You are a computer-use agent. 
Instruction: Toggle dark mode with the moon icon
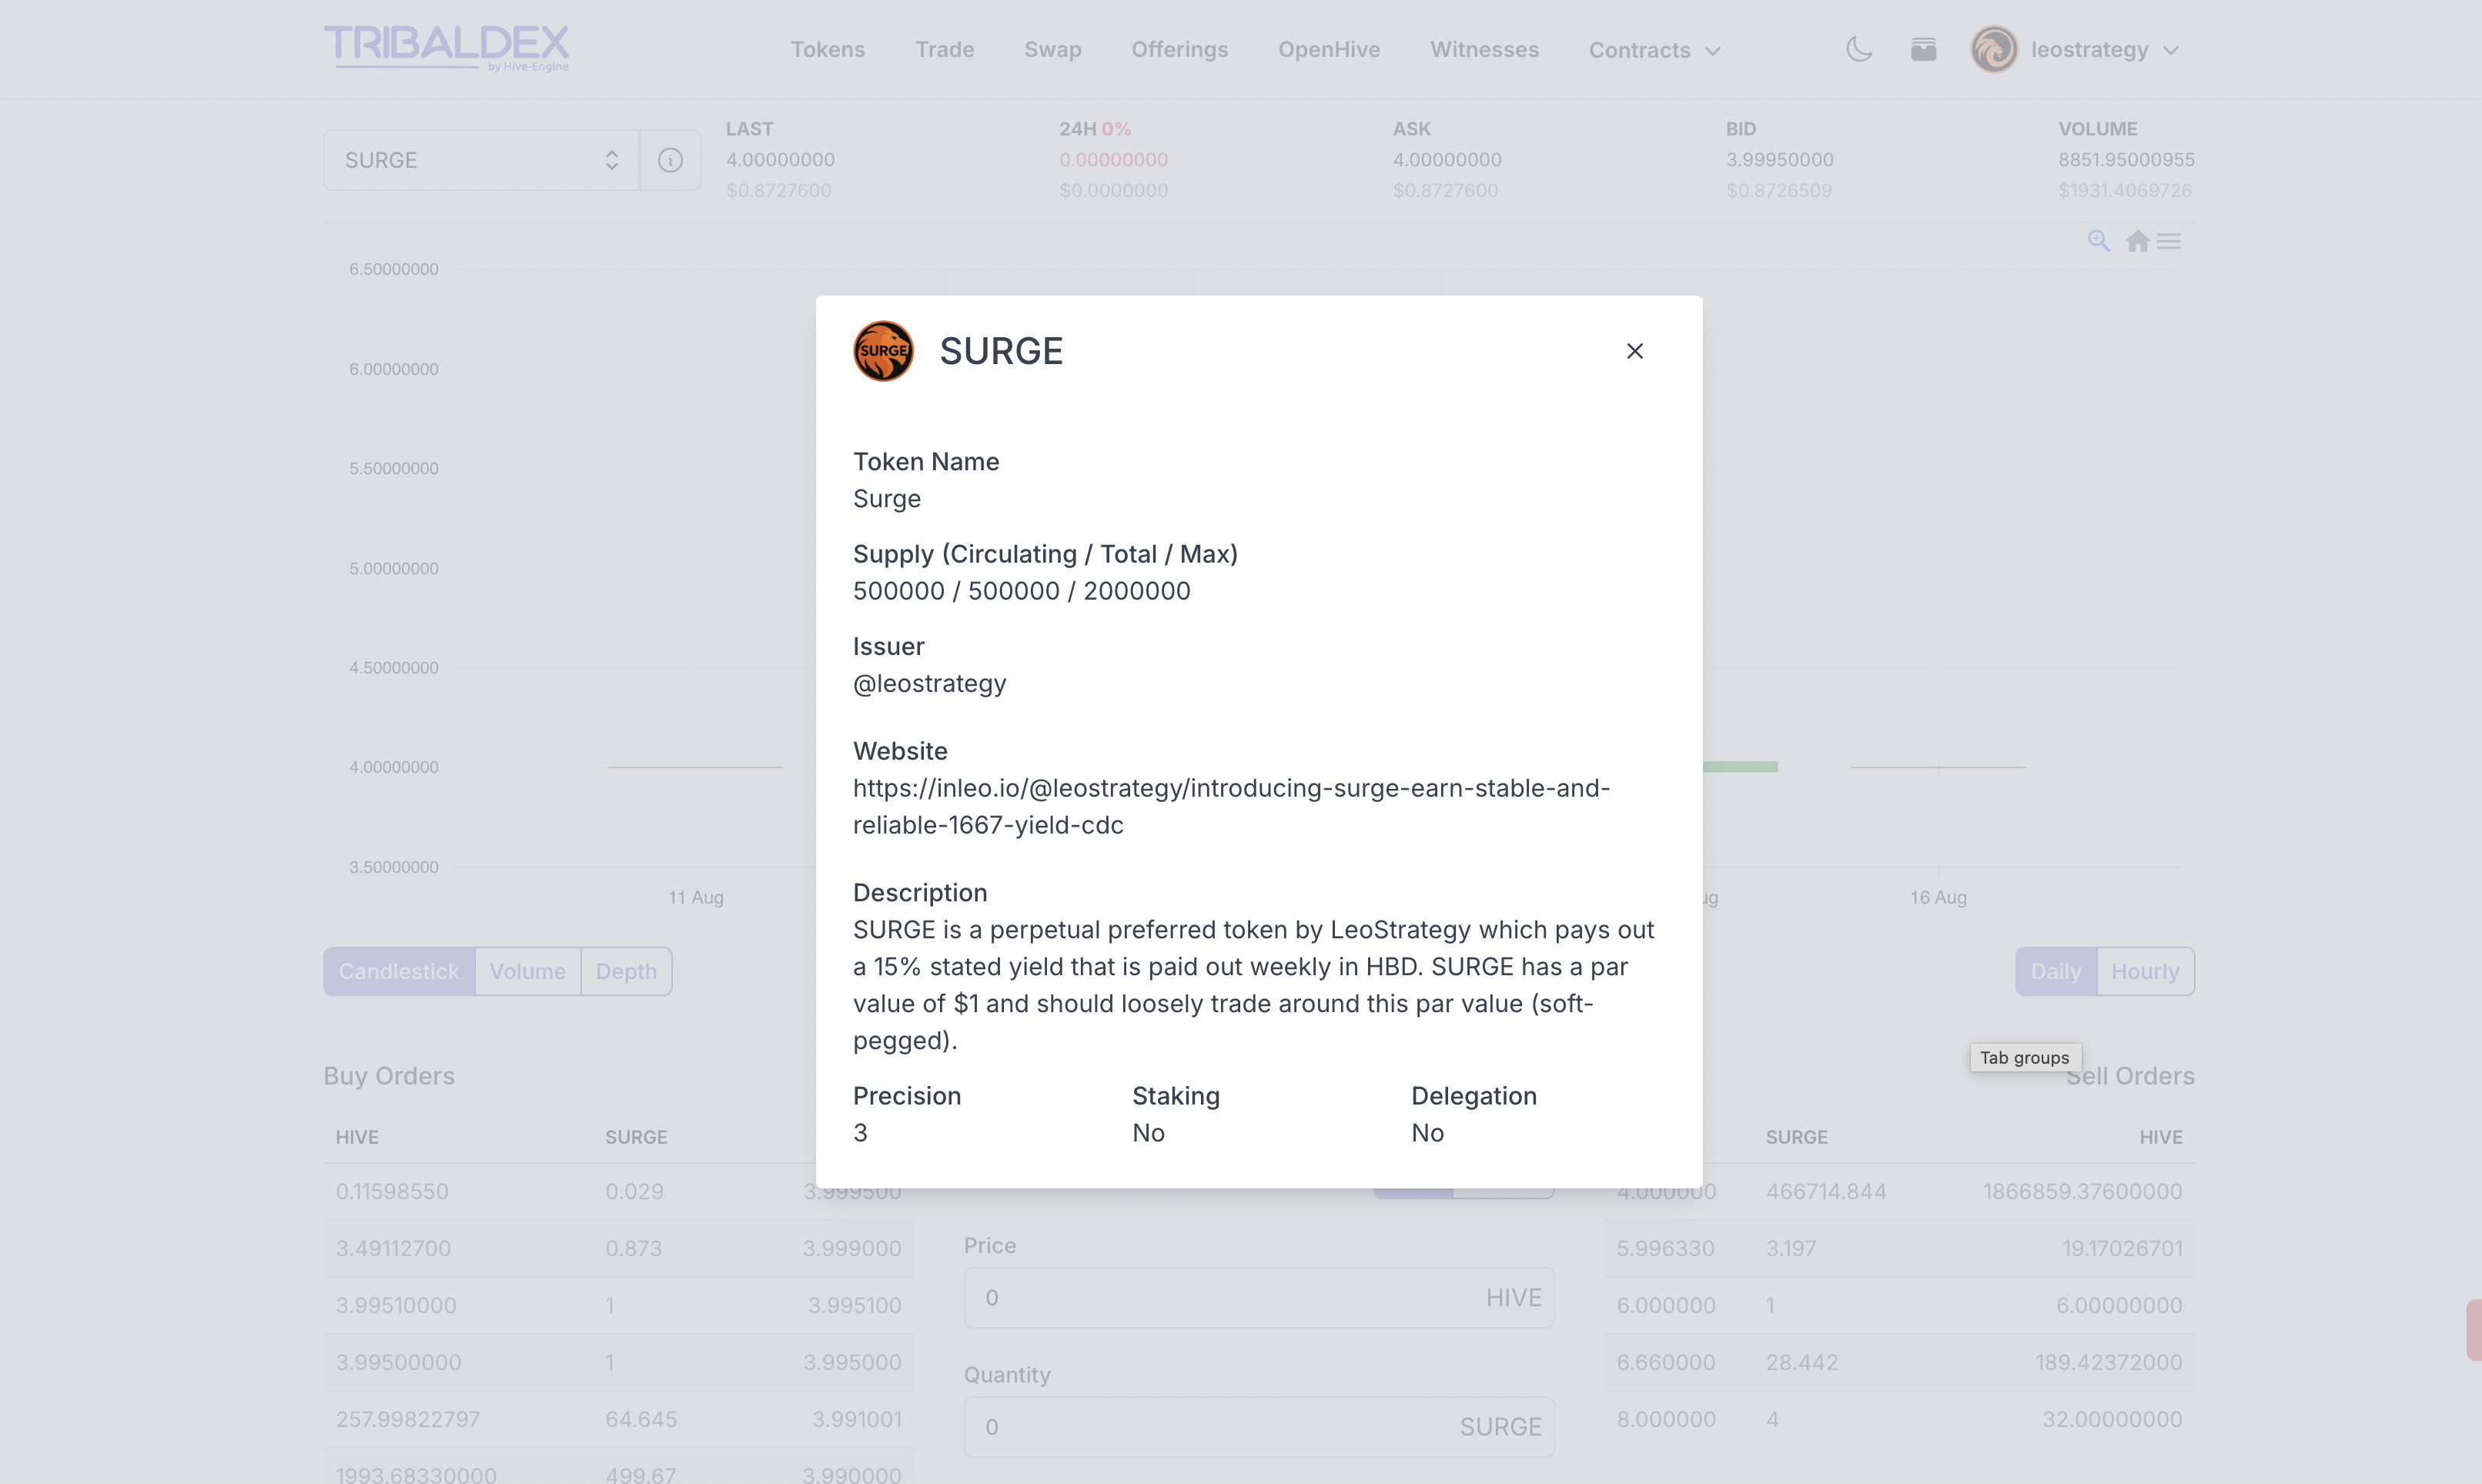[1858, 49]
